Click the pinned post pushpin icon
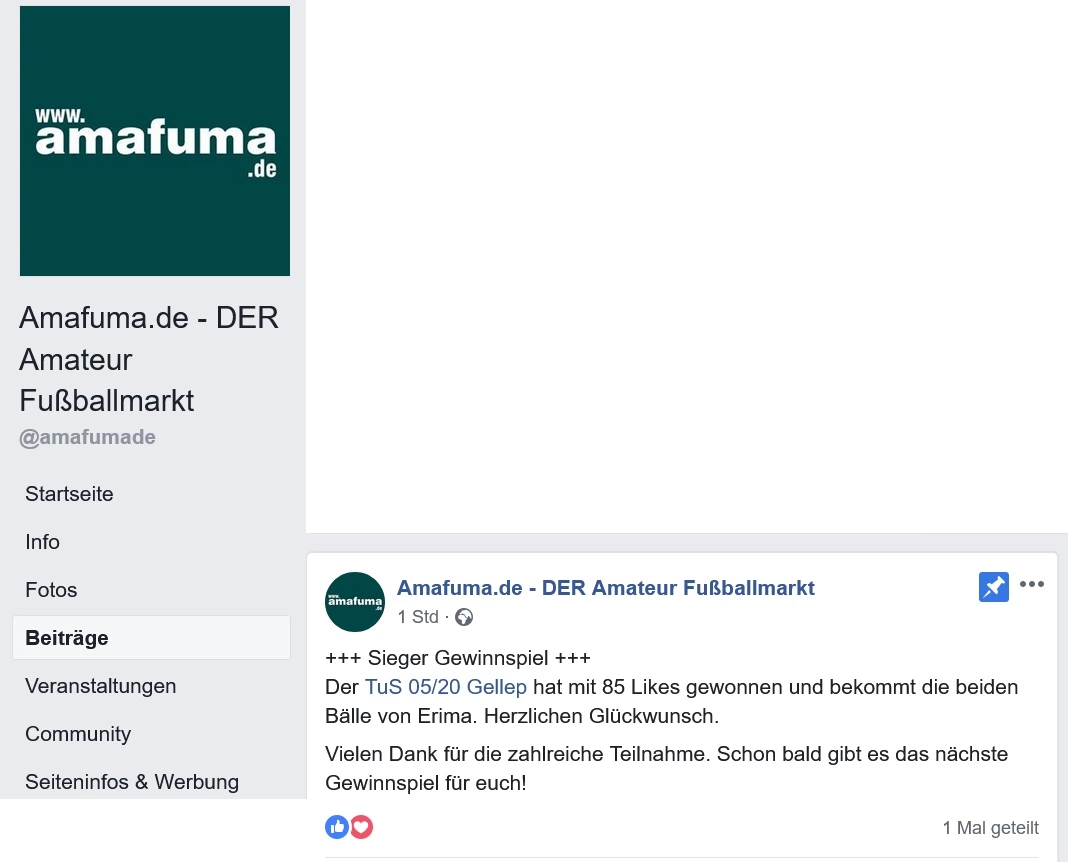 [x=993, y=587]
